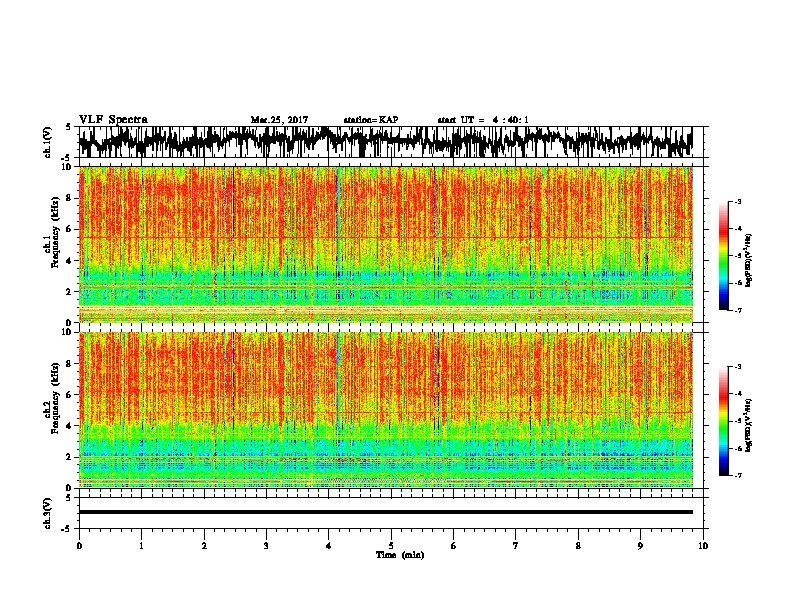The image size is (792, 612).
Task: Click the "VLF Spectra" plot title
Action: pyautogui.click(x=113, y=120)
